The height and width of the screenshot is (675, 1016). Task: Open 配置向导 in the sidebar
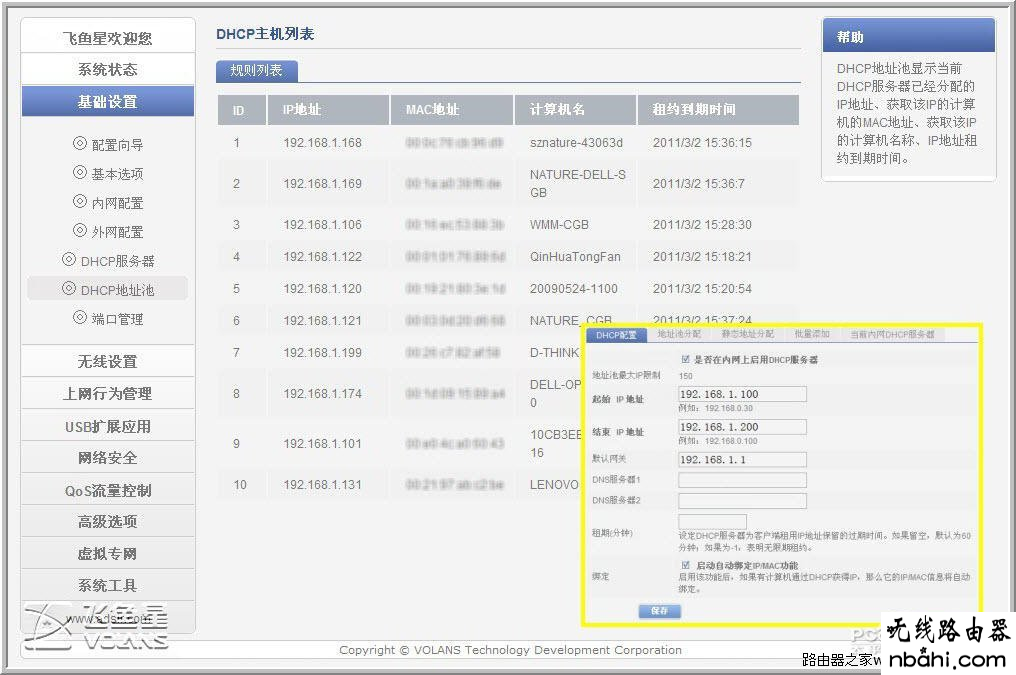117,145
